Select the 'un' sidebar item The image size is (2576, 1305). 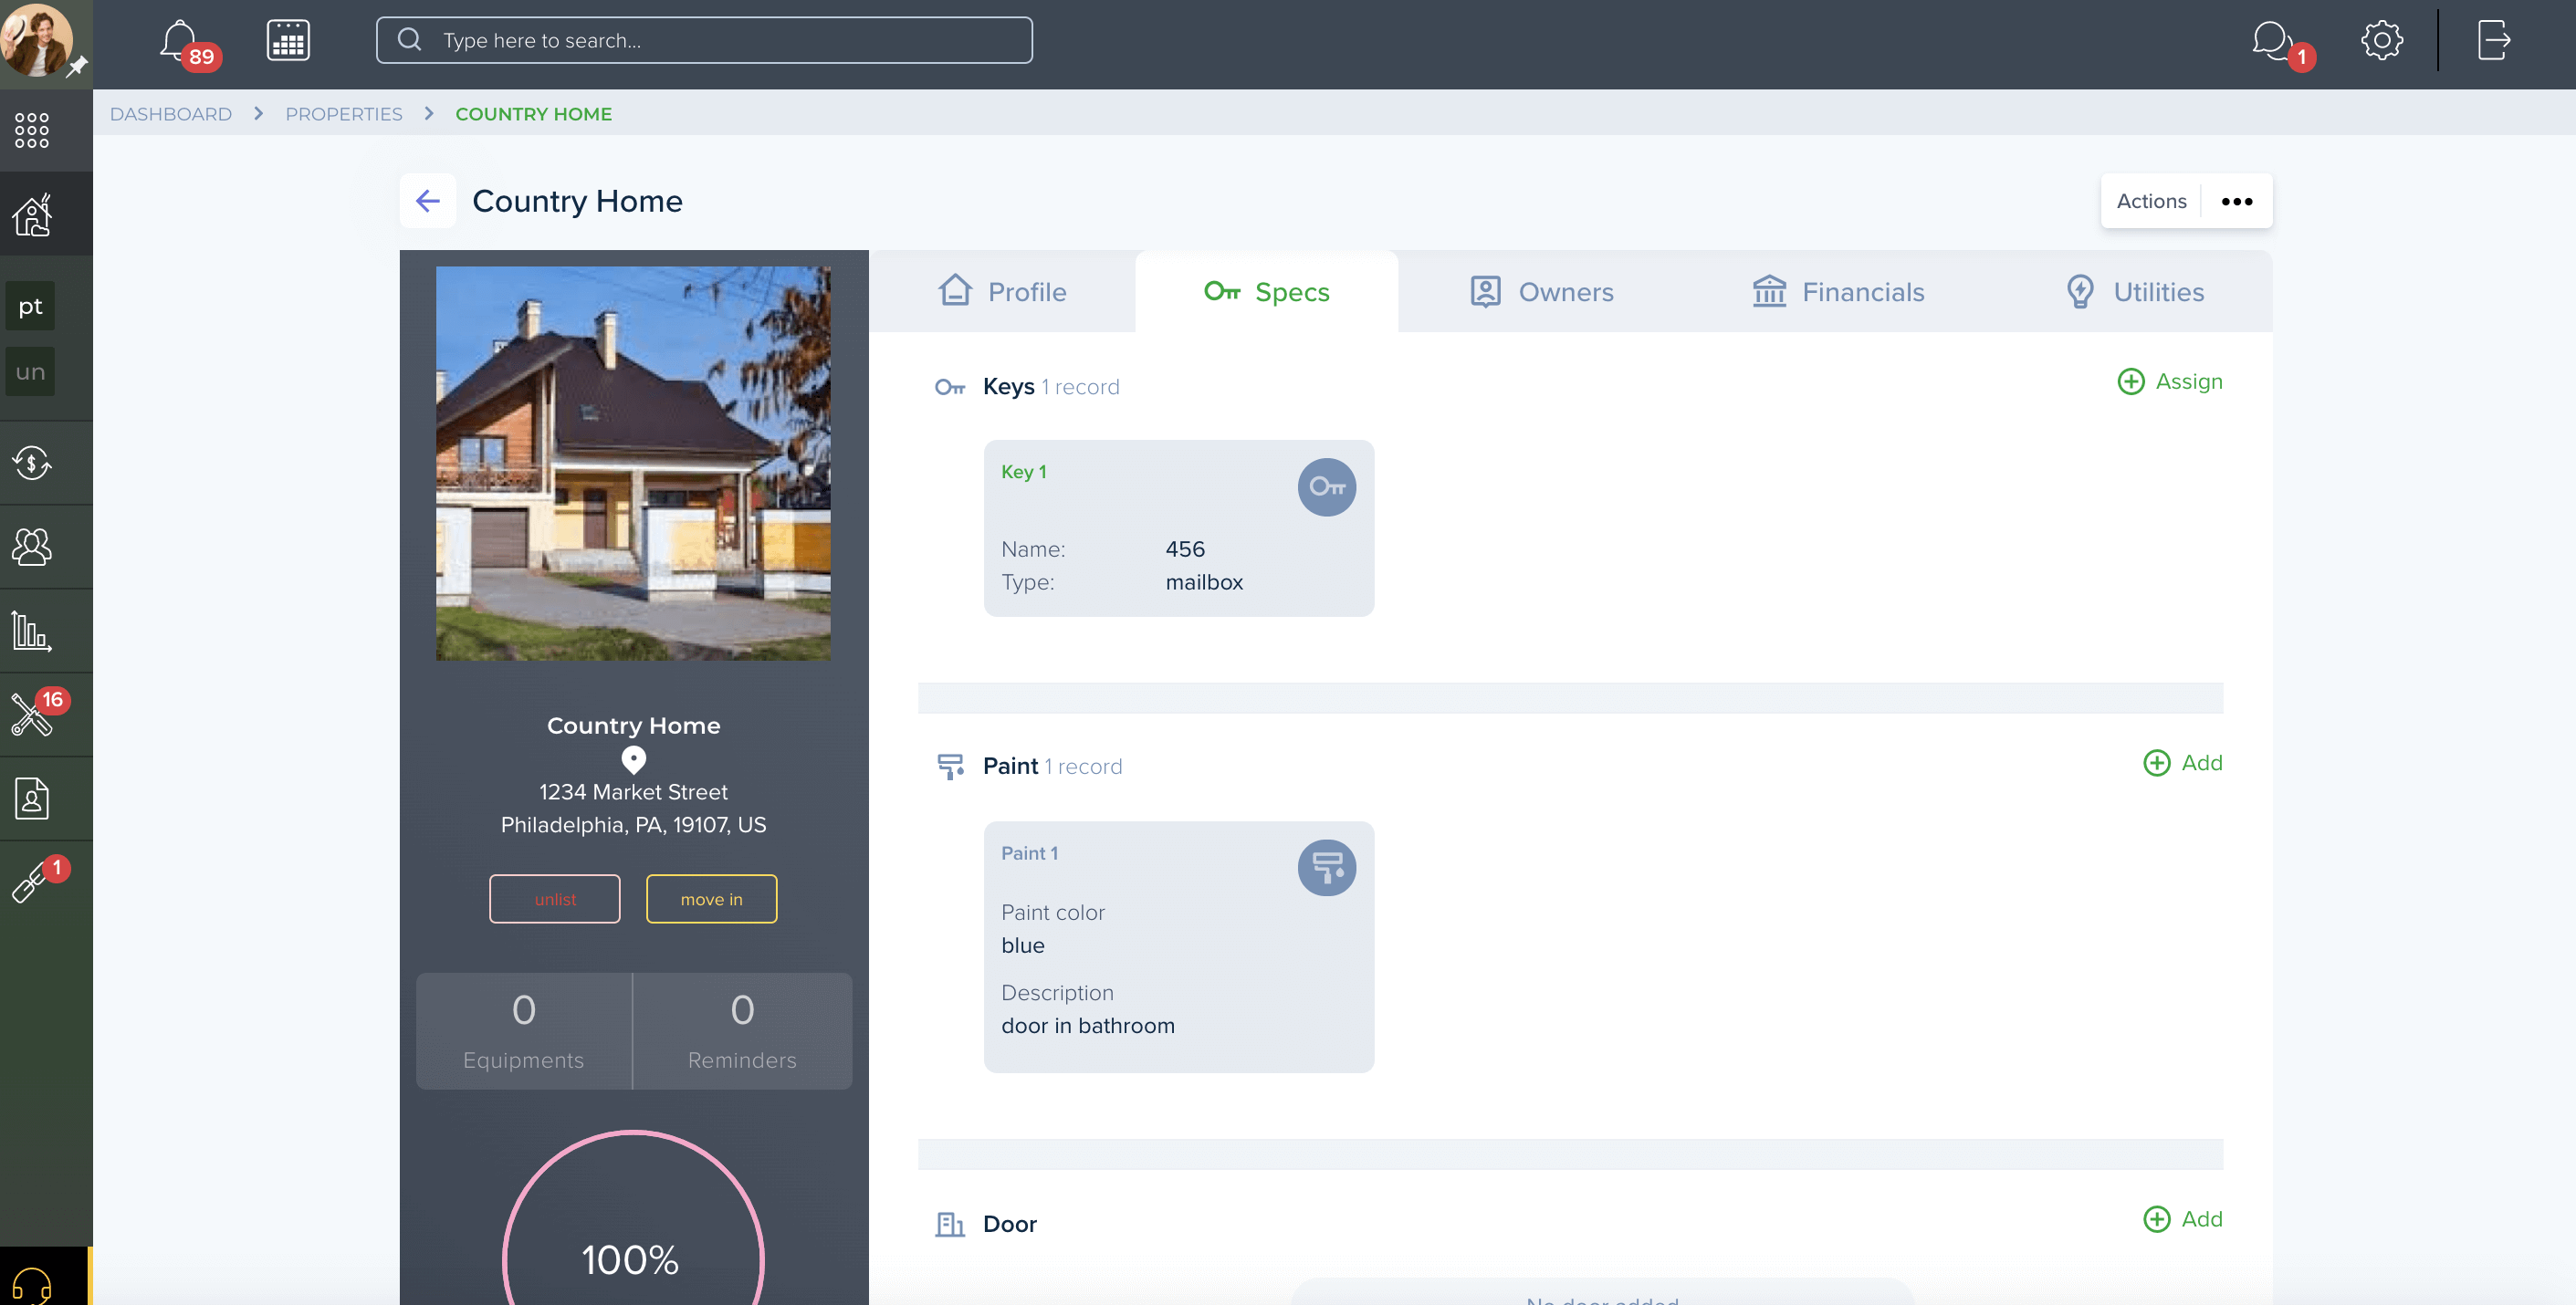[30, 372]
